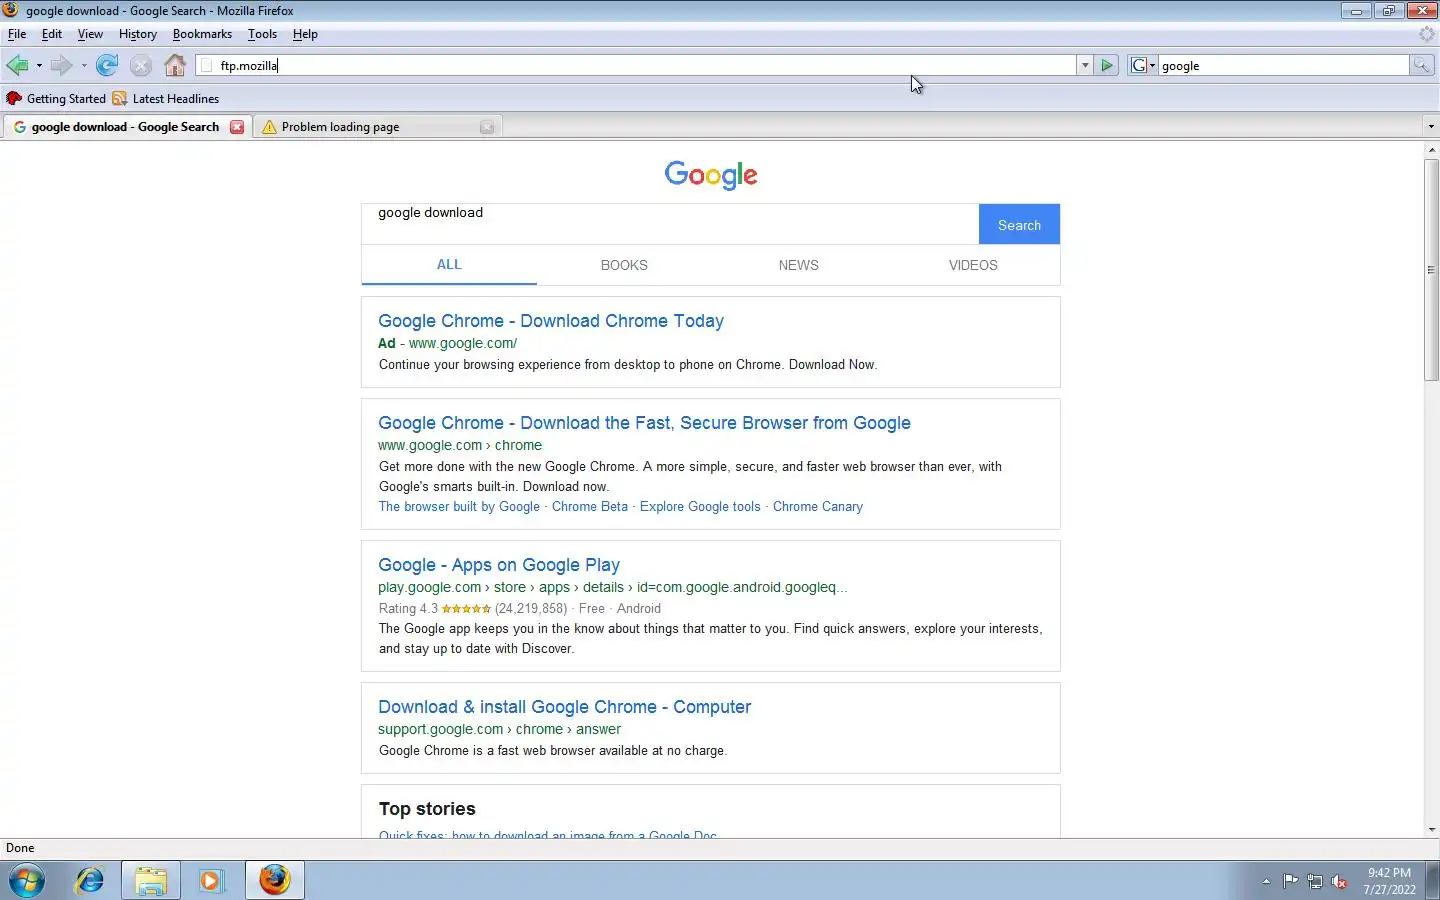The image size is (1440, 900).
Task: Open Windows Media Player from taskbar
Action: [211, 880]
